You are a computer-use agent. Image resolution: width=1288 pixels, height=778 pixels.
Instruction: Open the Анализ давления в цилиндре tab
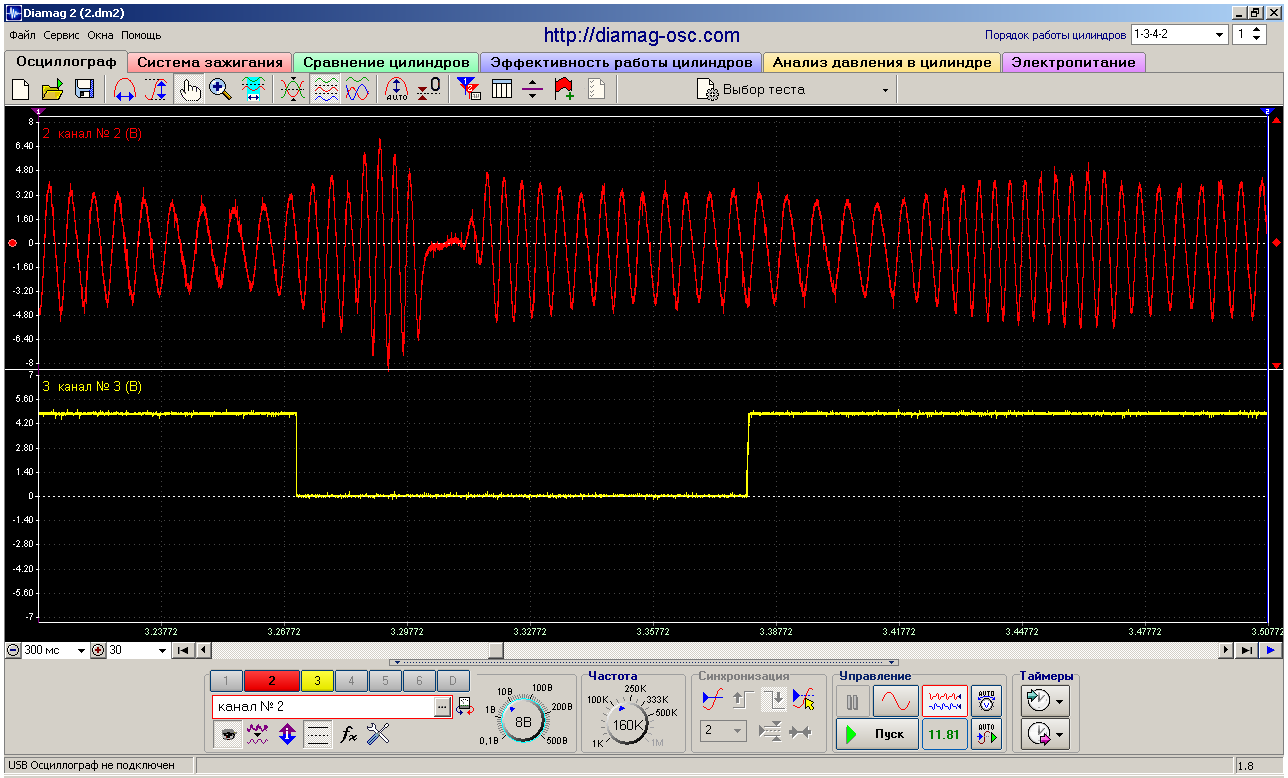pyautogui.click(x=882, y=62)
